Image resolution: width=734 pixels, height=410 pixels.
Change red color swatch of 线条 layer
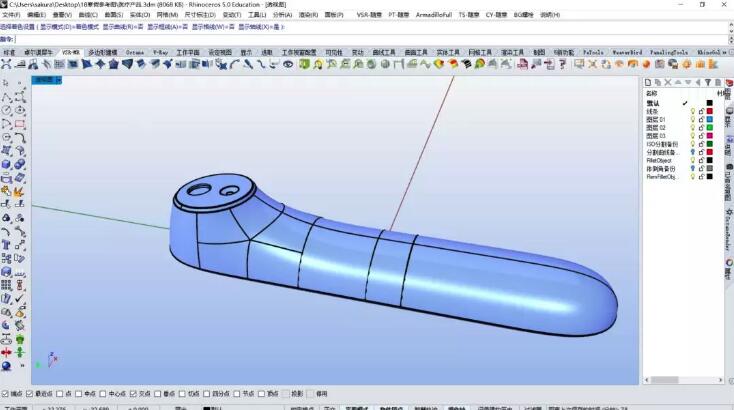click(x=710, y=111)
